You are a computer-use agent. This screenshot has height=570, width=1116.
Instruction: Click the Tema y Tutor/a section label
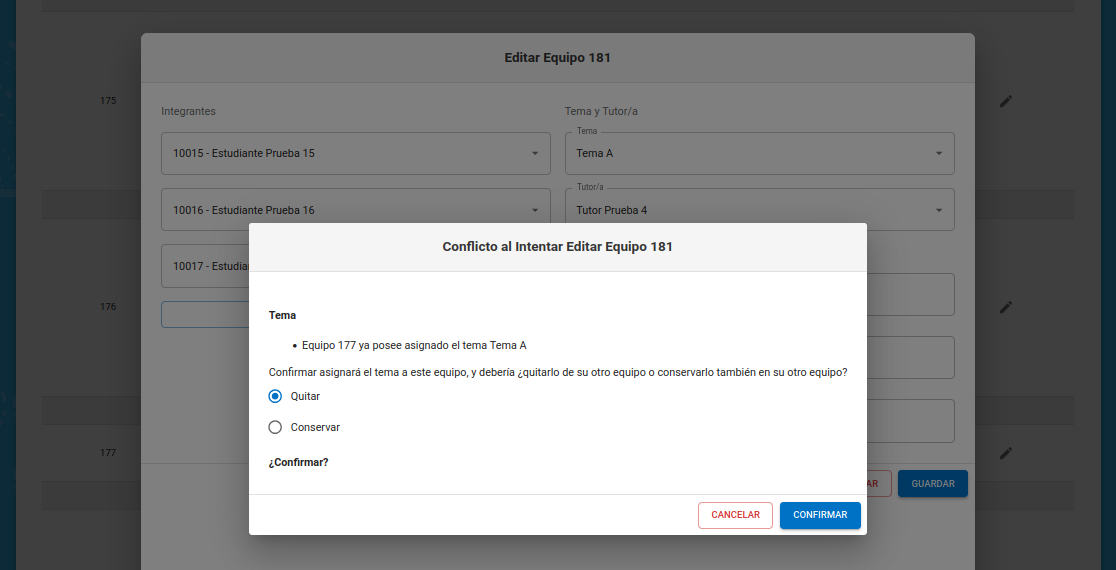pyautogui.click(x=601, y=111)
